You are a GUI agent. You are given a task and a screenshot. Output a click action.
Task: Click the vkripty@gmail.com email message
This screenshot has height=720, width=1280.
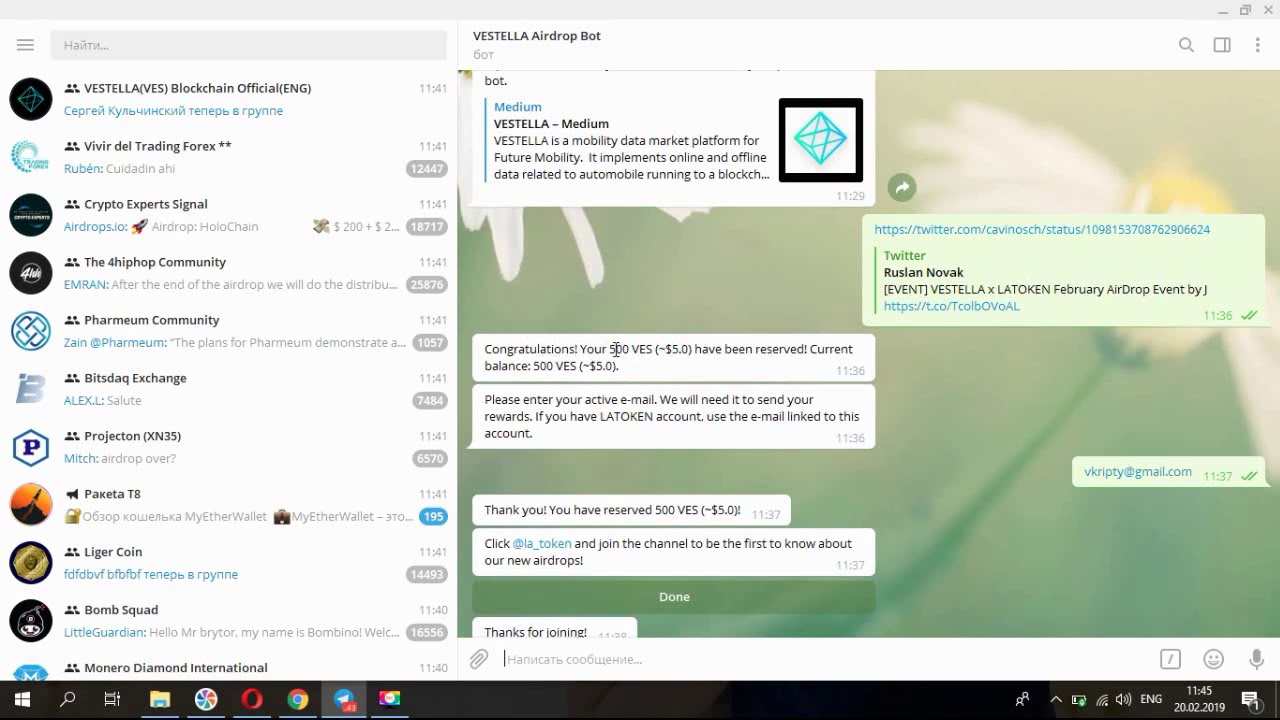click(x=1138, y=472)
